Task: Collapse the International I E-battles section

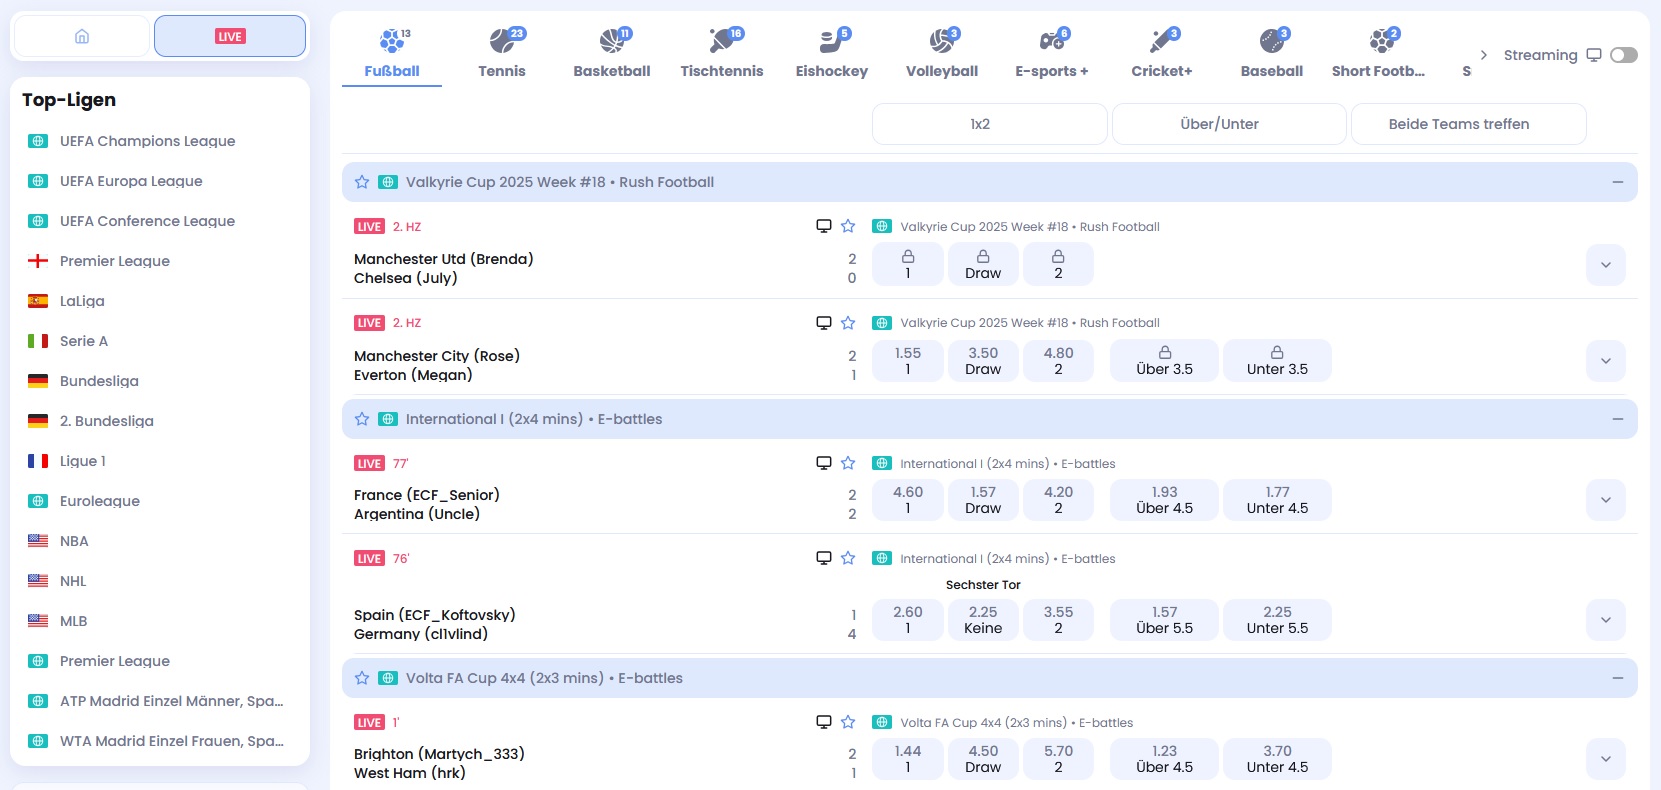Action: tap(1617, 419)
